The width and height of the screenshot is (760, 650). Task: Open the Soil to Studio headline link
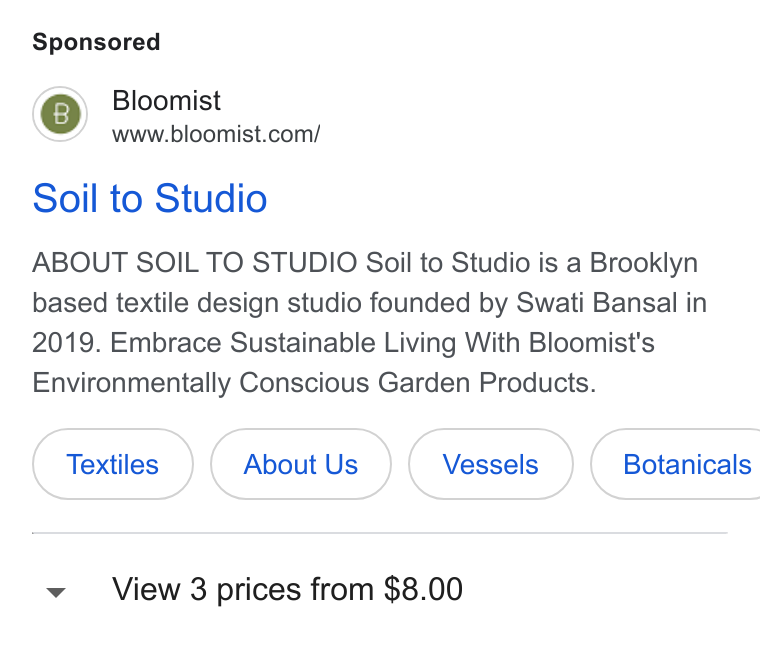click(150, 198)
